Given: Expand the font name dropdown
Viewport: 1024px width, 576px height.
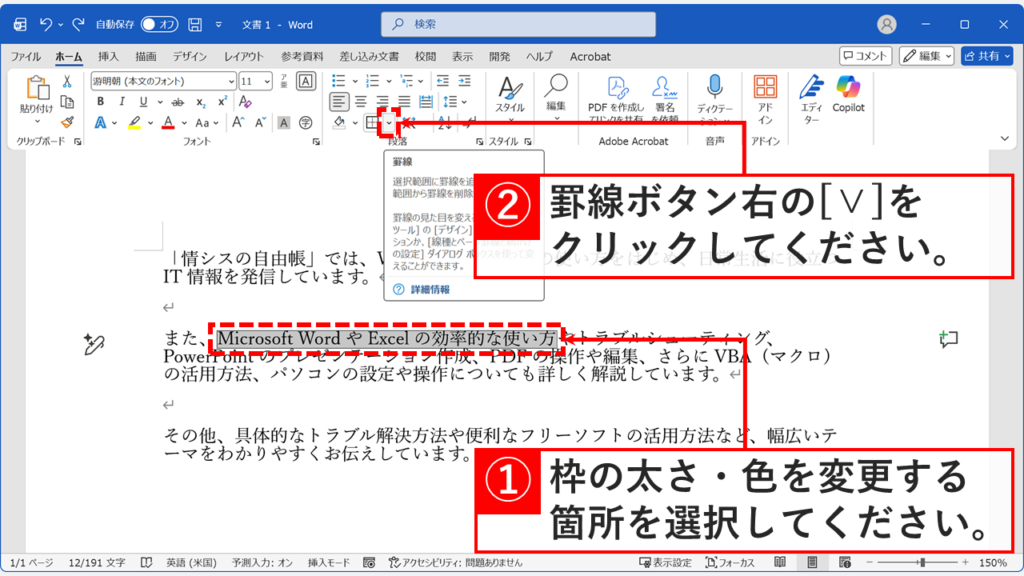Looking at the screenshot, I should coord(232,82).
